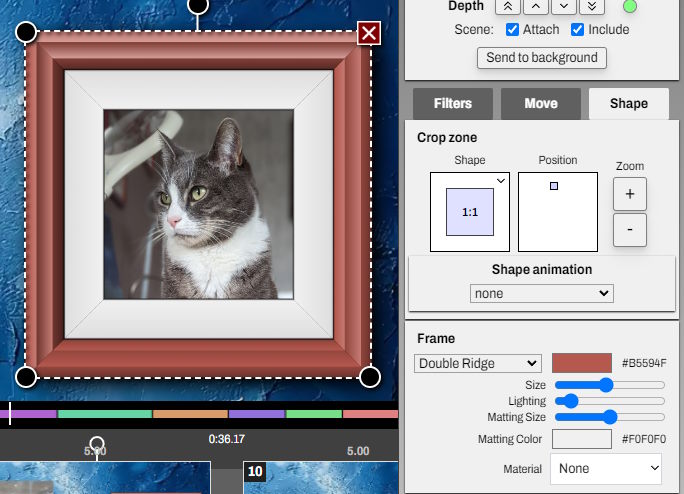Lower layer depth one step down
Screen dimensions: 684x494
pyautogui.click(x=565, y=6)
